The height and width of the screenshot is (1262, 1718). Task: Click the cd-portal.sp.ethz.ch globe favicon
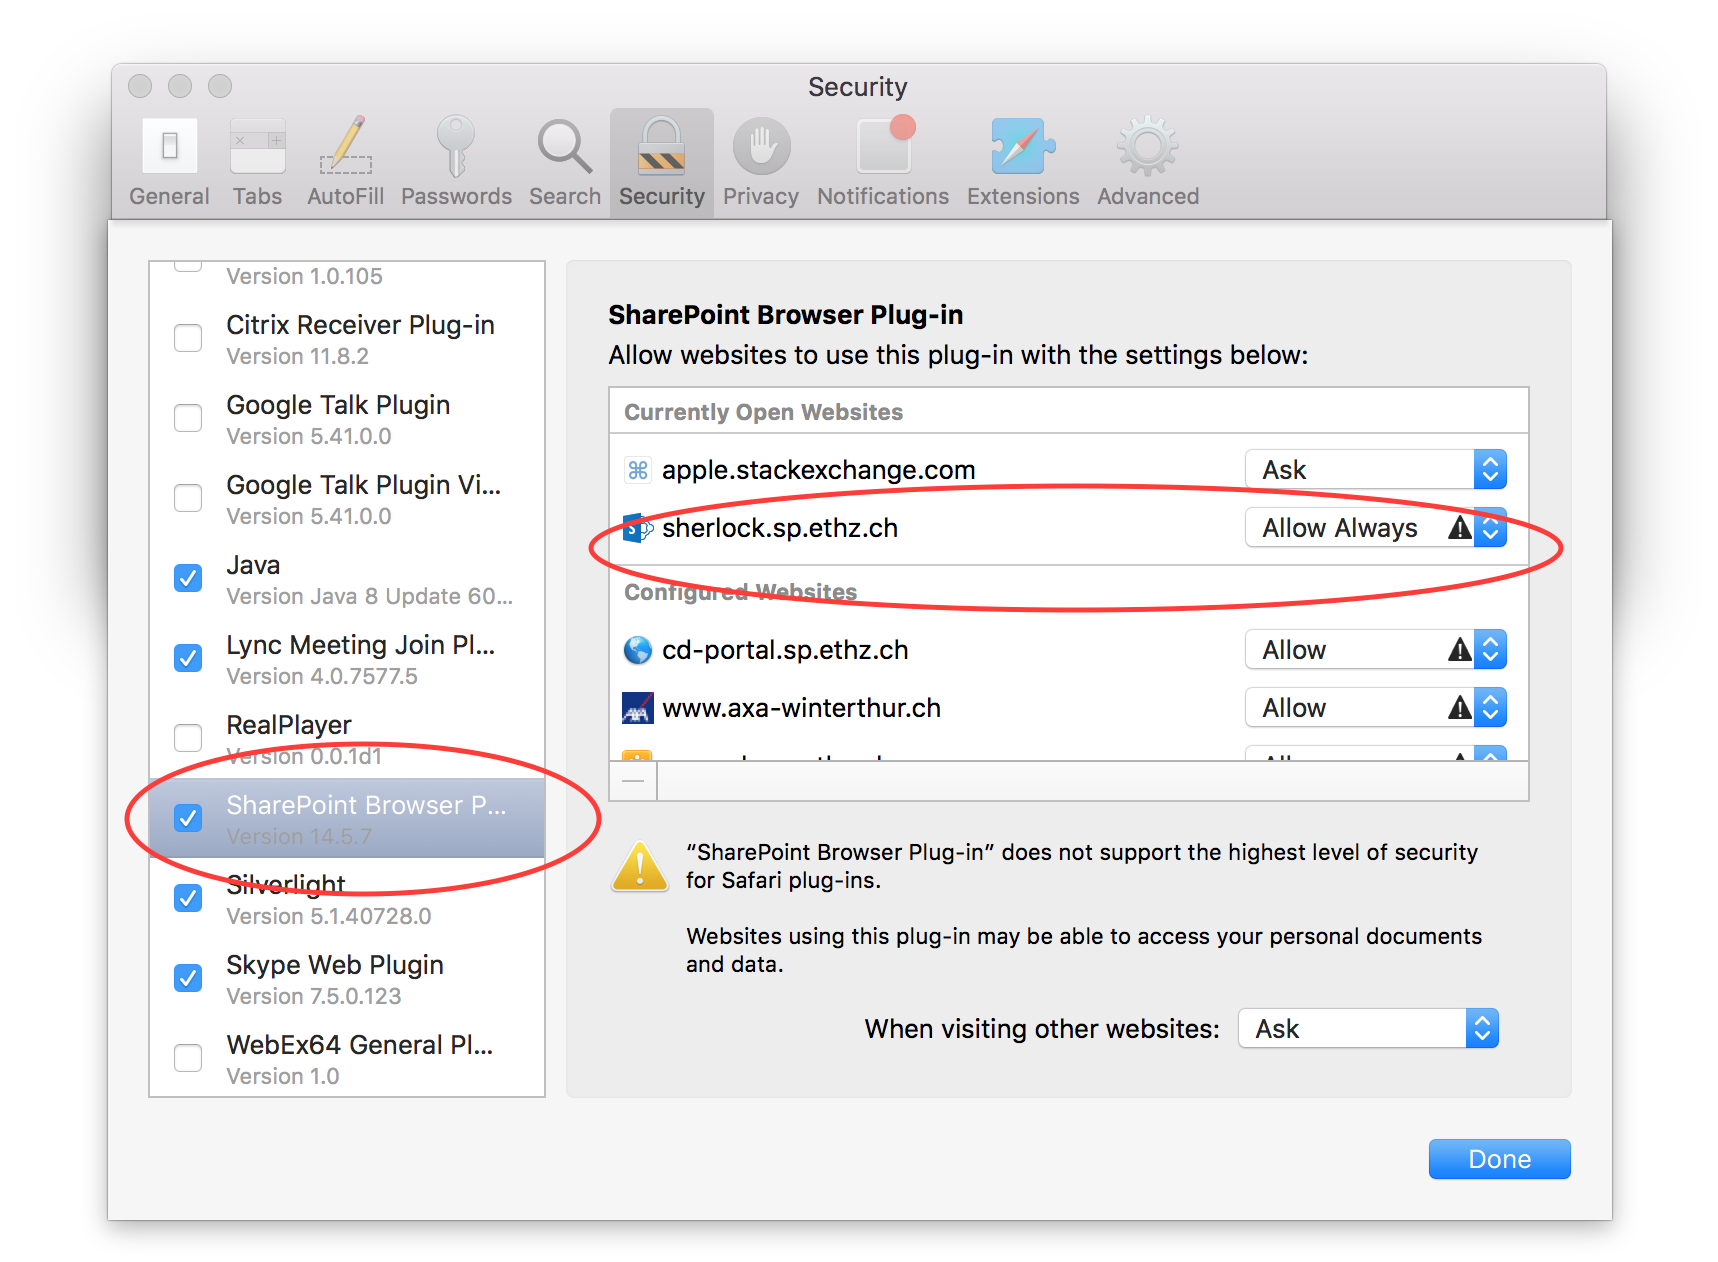pyautogui.click(x=638, y=650)
